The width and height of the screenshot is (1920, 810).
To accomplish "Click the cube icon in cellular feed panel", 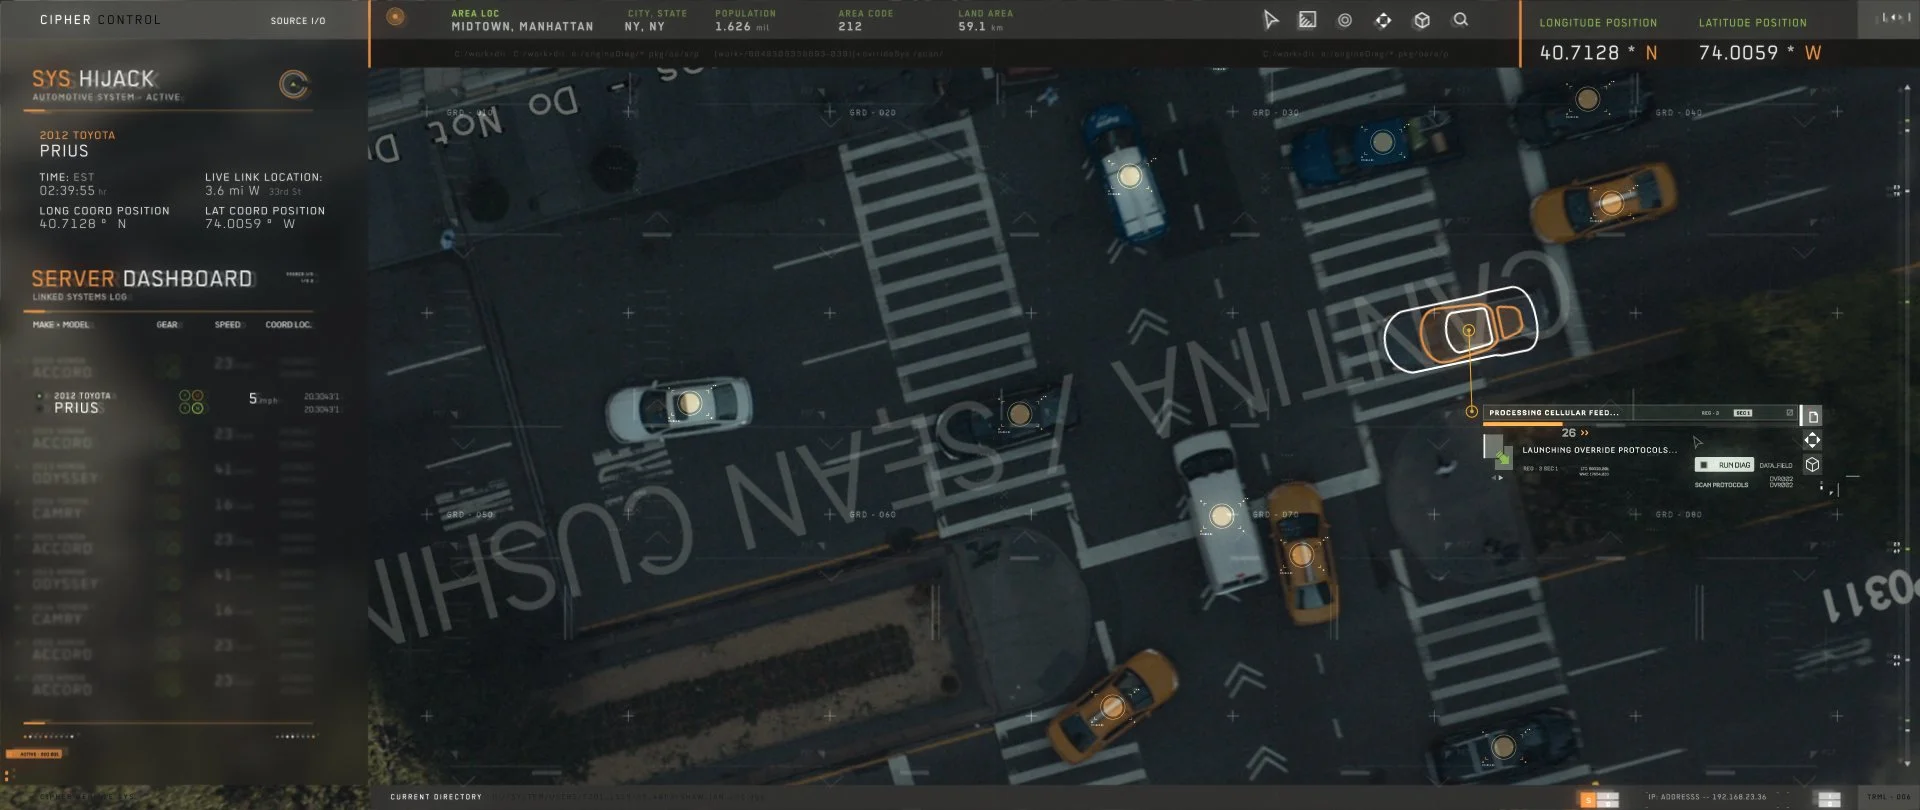I will tap(1812, 464).
